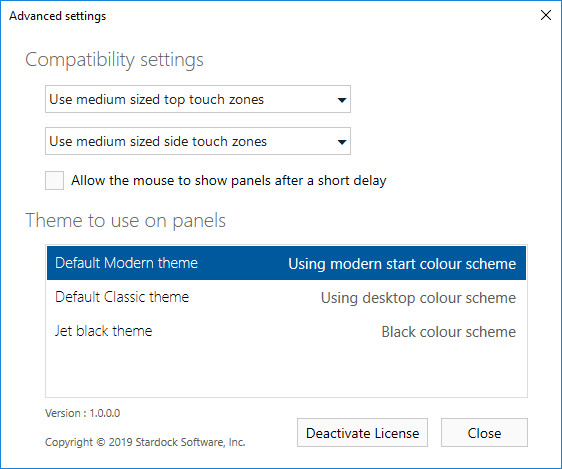
Task: Close the Advanced settings window with X
Action: pos(546,15)
